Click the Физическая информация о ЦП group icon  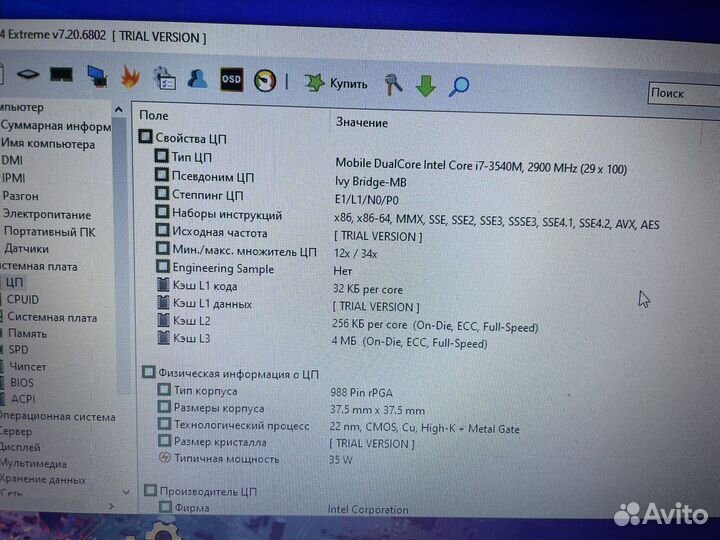[148, 371]
